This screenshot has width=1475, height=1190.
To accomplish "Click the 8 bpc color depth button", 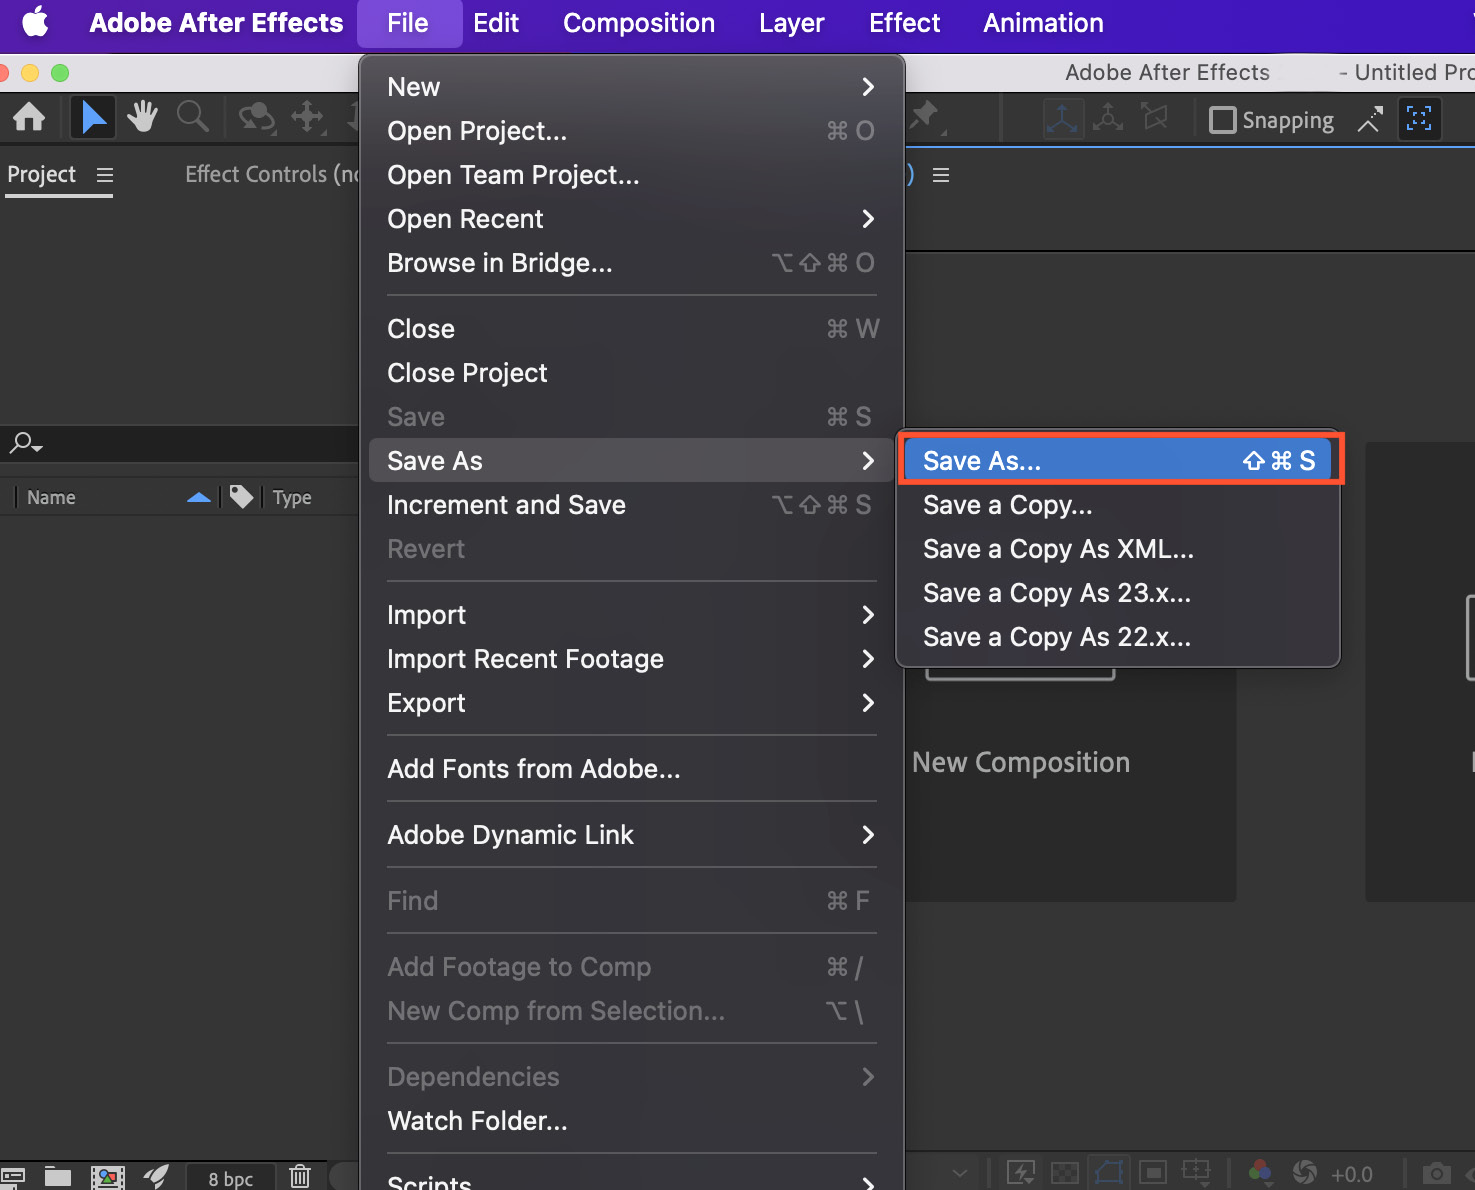I will coord(231,1178).
